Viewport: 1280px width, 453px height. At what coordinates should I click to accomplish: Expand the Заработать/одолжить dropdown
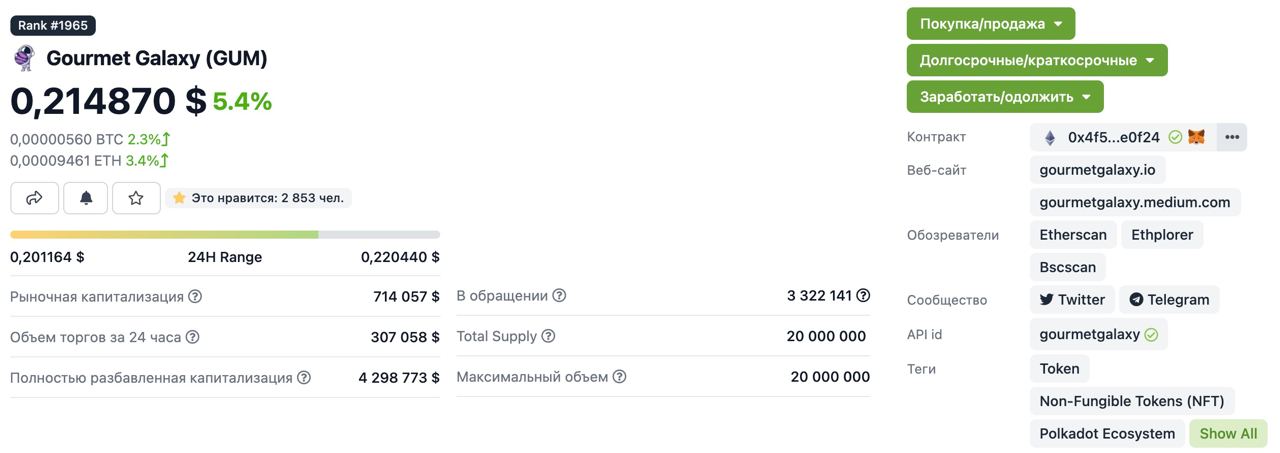click(x=1005, y=97)
